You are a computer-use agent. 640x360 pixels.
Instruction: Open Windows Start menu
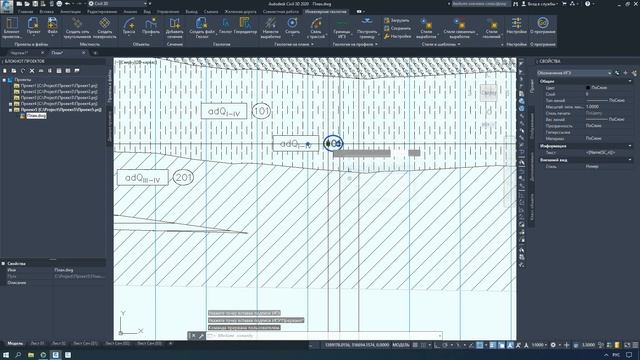tap(6, 355)
